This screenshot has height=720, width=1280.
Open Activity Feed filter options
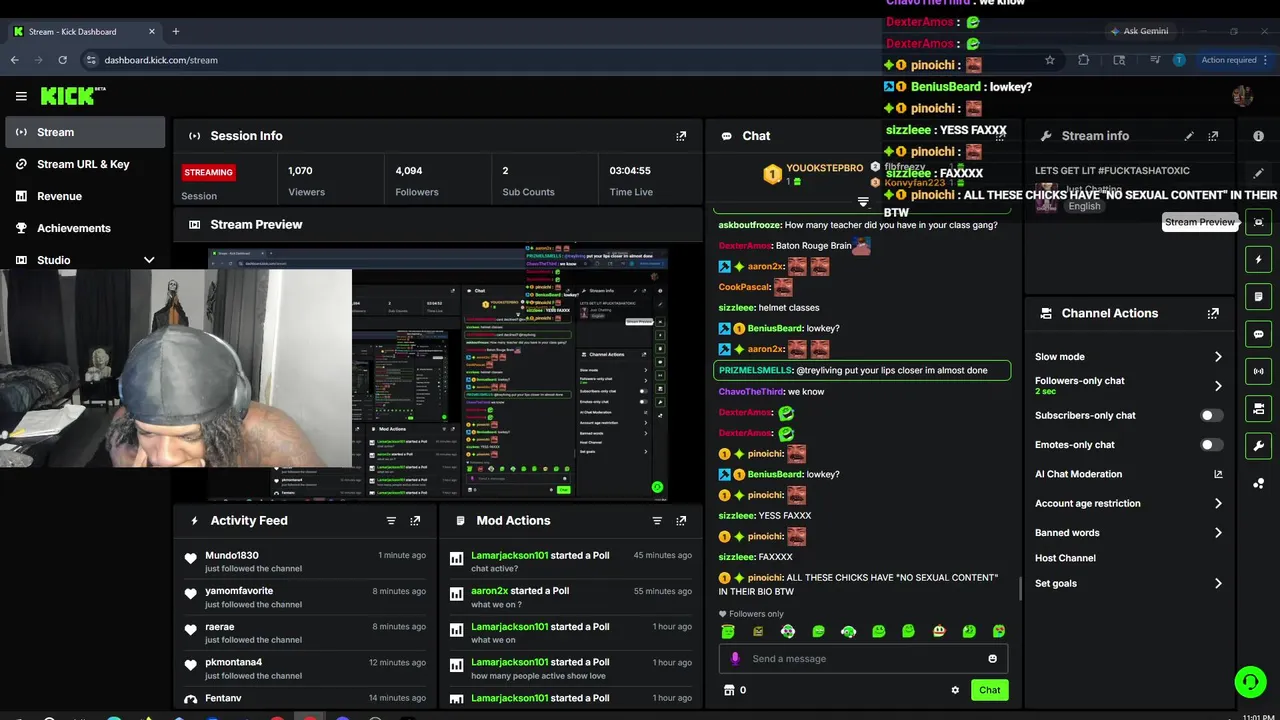(x=391, y=521)
